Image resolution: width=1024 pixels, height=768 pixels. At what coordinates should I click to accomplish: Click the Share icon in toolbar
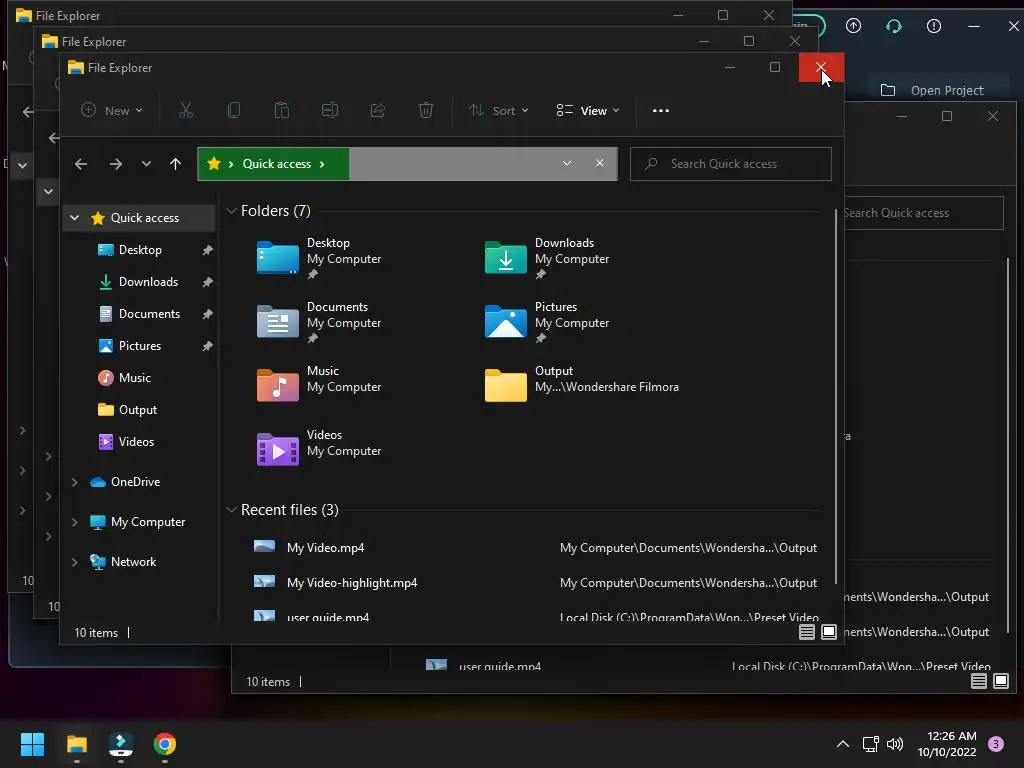coord(377,110)
